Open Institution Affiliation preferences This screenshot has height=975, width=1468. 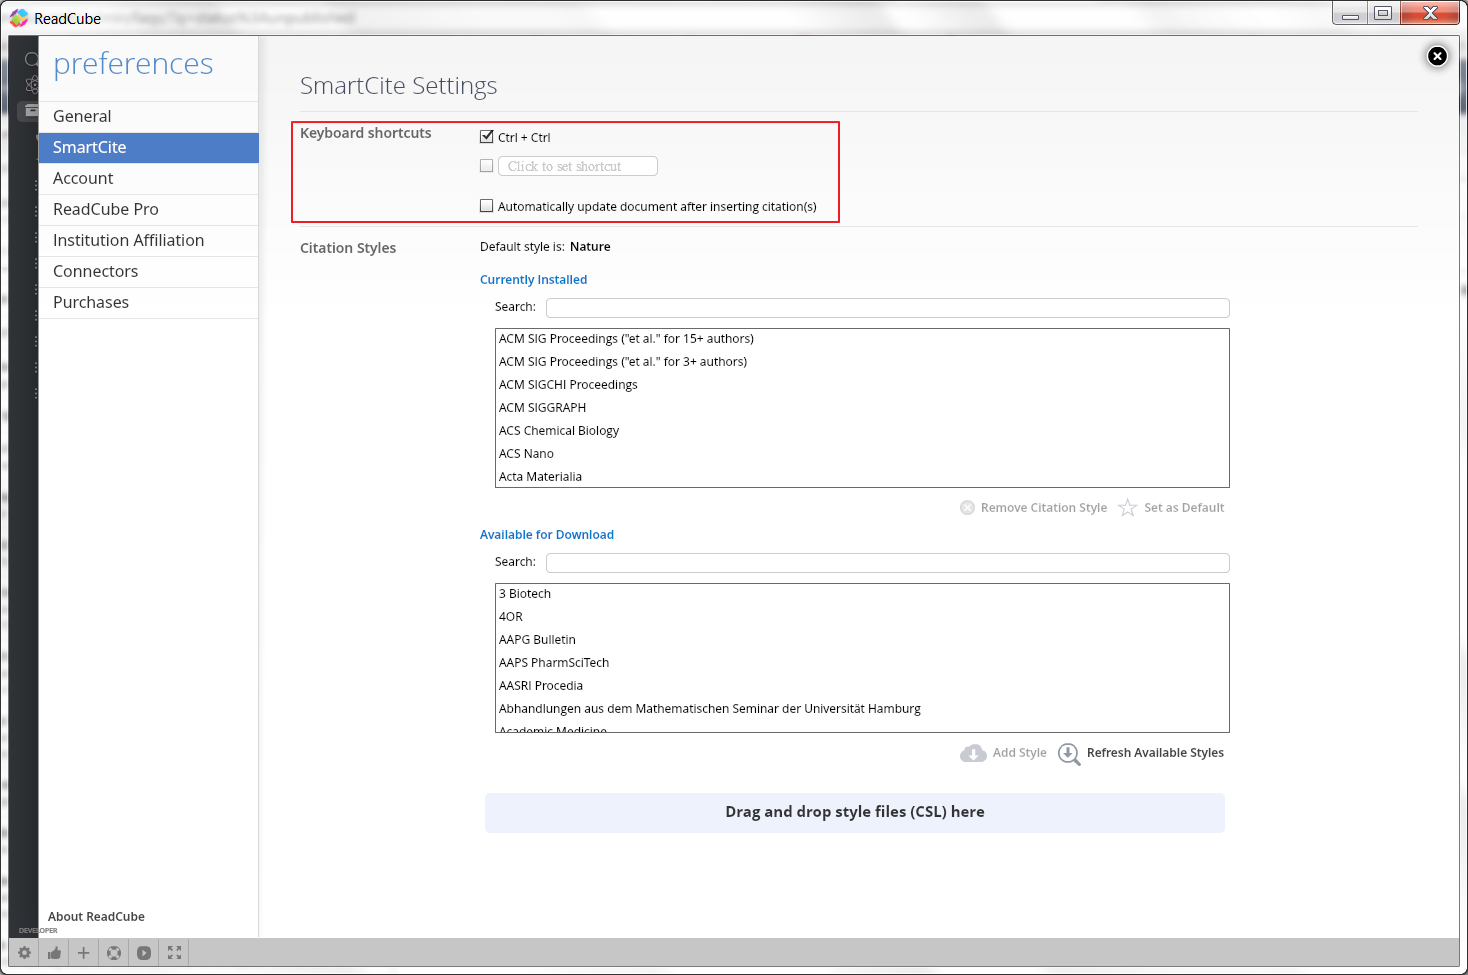(x=148, y=240)
